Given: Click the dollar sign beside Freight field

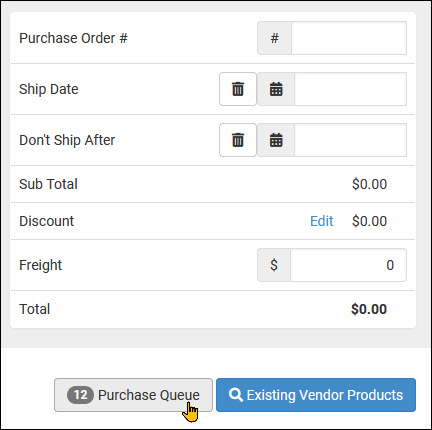Looking at the screenshot, I should pyautogui.click(x=274, y=265).
